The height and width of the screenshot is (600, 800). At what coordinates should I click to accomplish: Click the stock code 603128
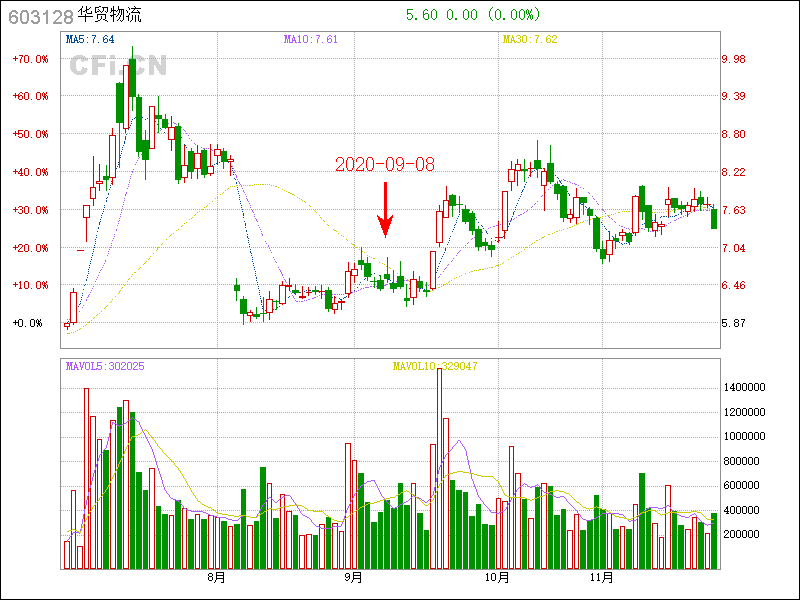[x=41, y=17]
